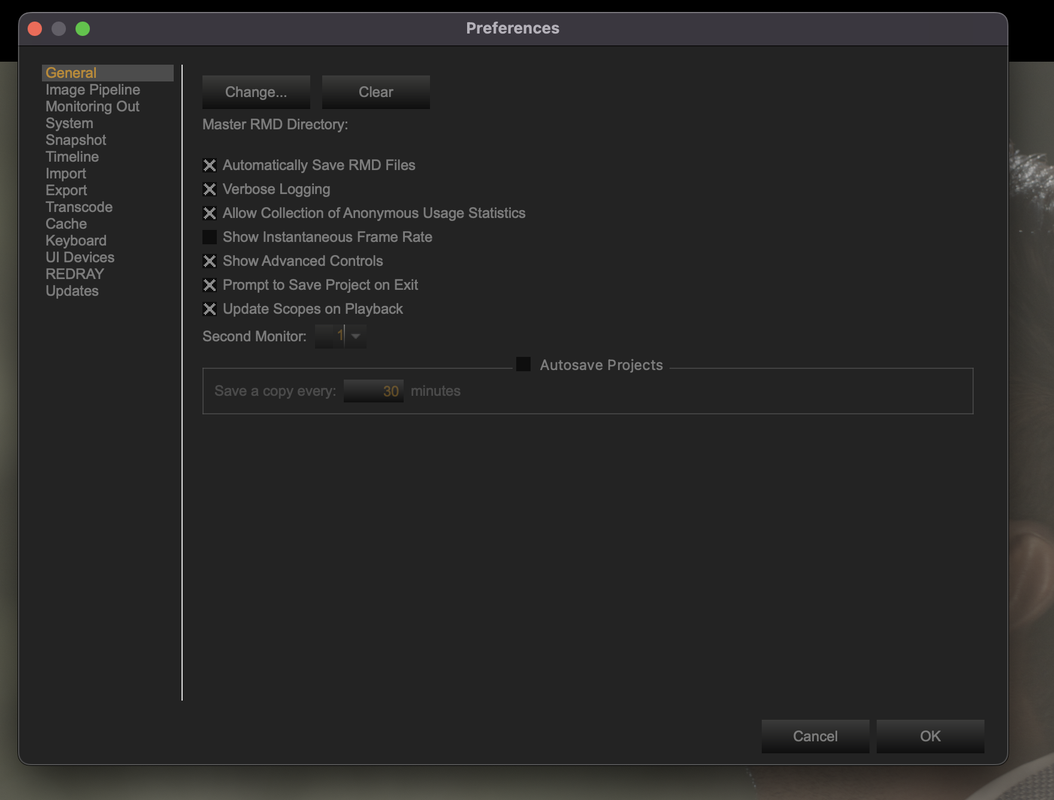Uncheck Prompt to Save Project on Exit
The image size is (1054, 800).
coord(210,285)
